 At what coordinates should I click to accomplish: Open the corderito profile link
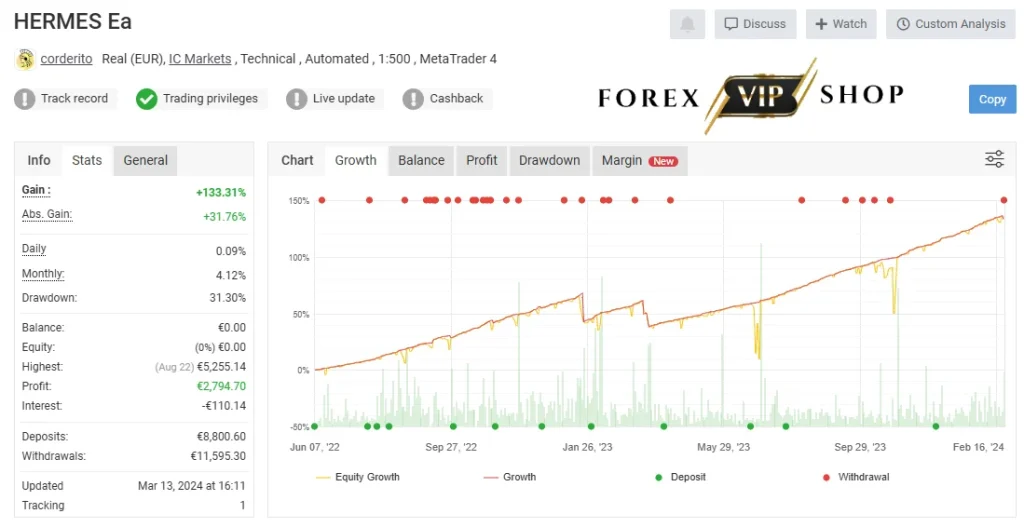[66, 59]
